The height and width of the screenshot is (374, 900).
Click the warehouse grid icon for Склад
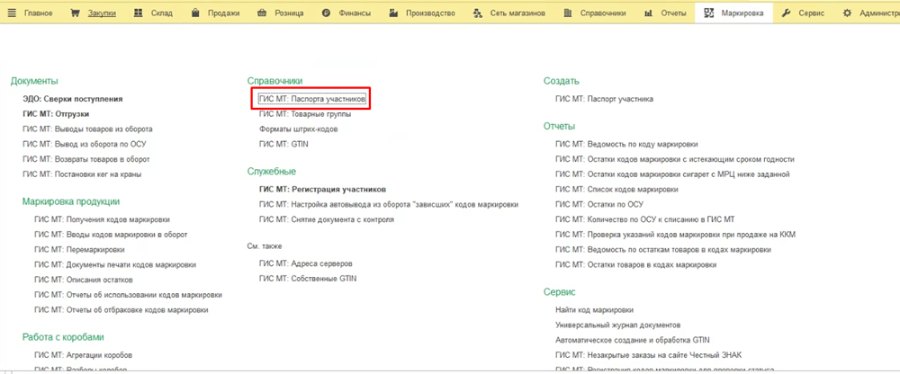(x=138, y=13)
